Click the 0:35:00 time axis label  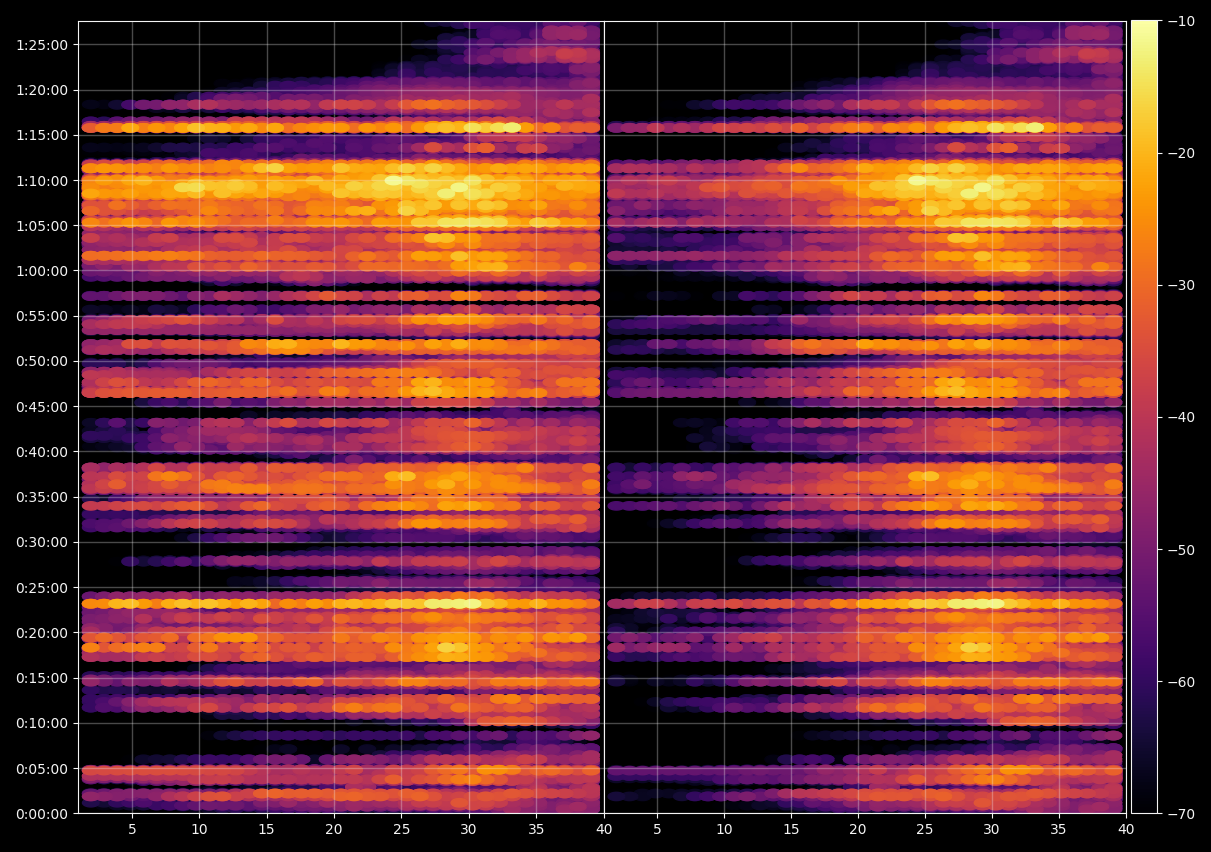coord(42,497)
